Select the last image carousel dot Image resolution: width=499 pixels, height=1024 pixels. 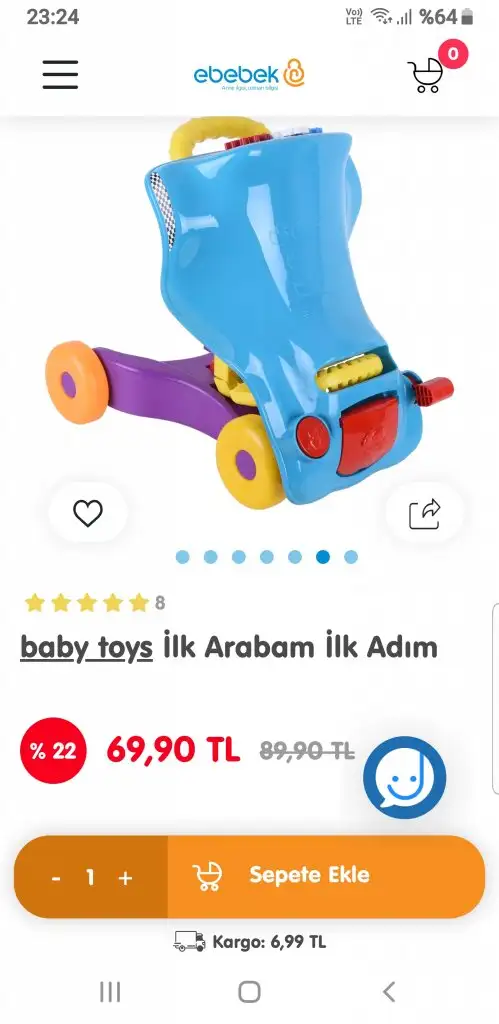(351, 557)
